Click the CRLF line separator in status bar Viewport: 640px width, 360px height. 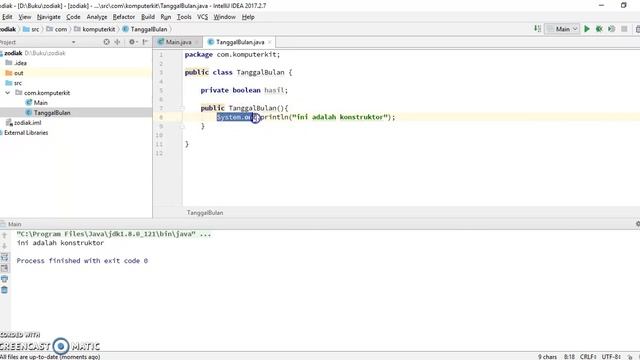pos(588,356)
